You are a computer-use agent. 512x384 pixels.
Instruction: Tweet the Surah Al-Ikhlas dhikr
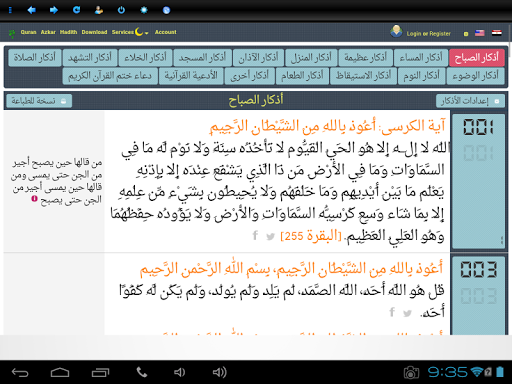pyautogui.click(x=407, y=313)
